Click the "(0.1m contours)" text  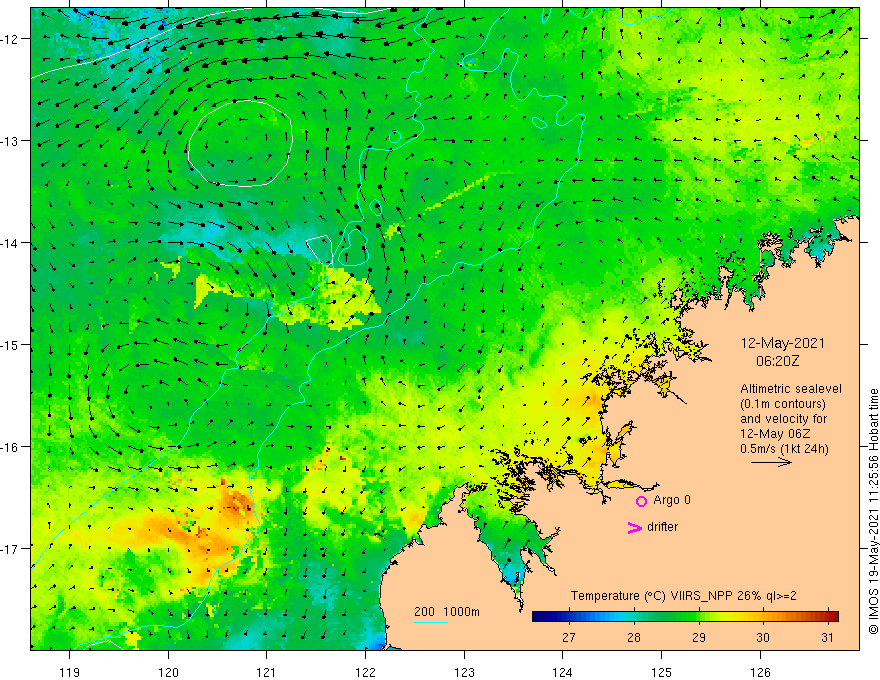(783, 404)
